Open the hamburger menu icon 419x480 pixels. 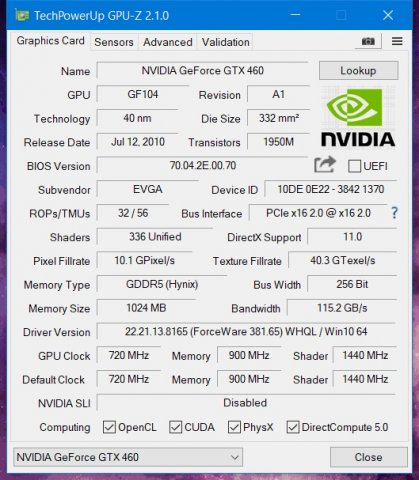click(x=397, y=41)
